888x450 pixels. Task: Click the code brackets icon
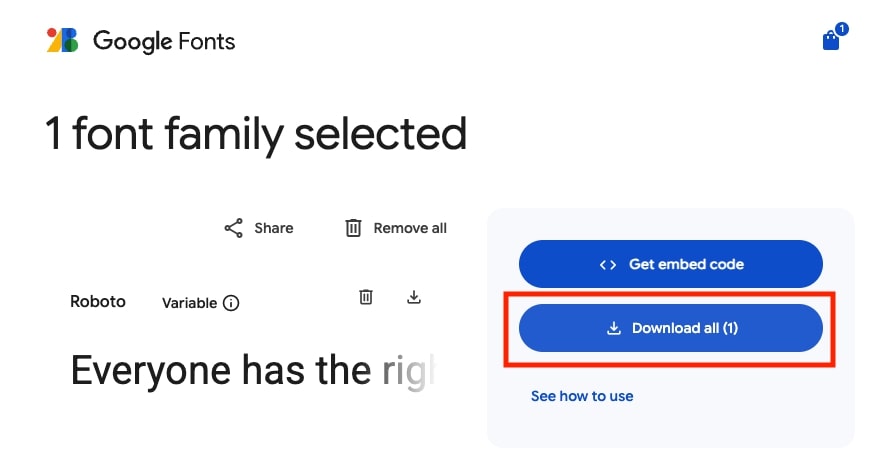[x=607, y=265]
